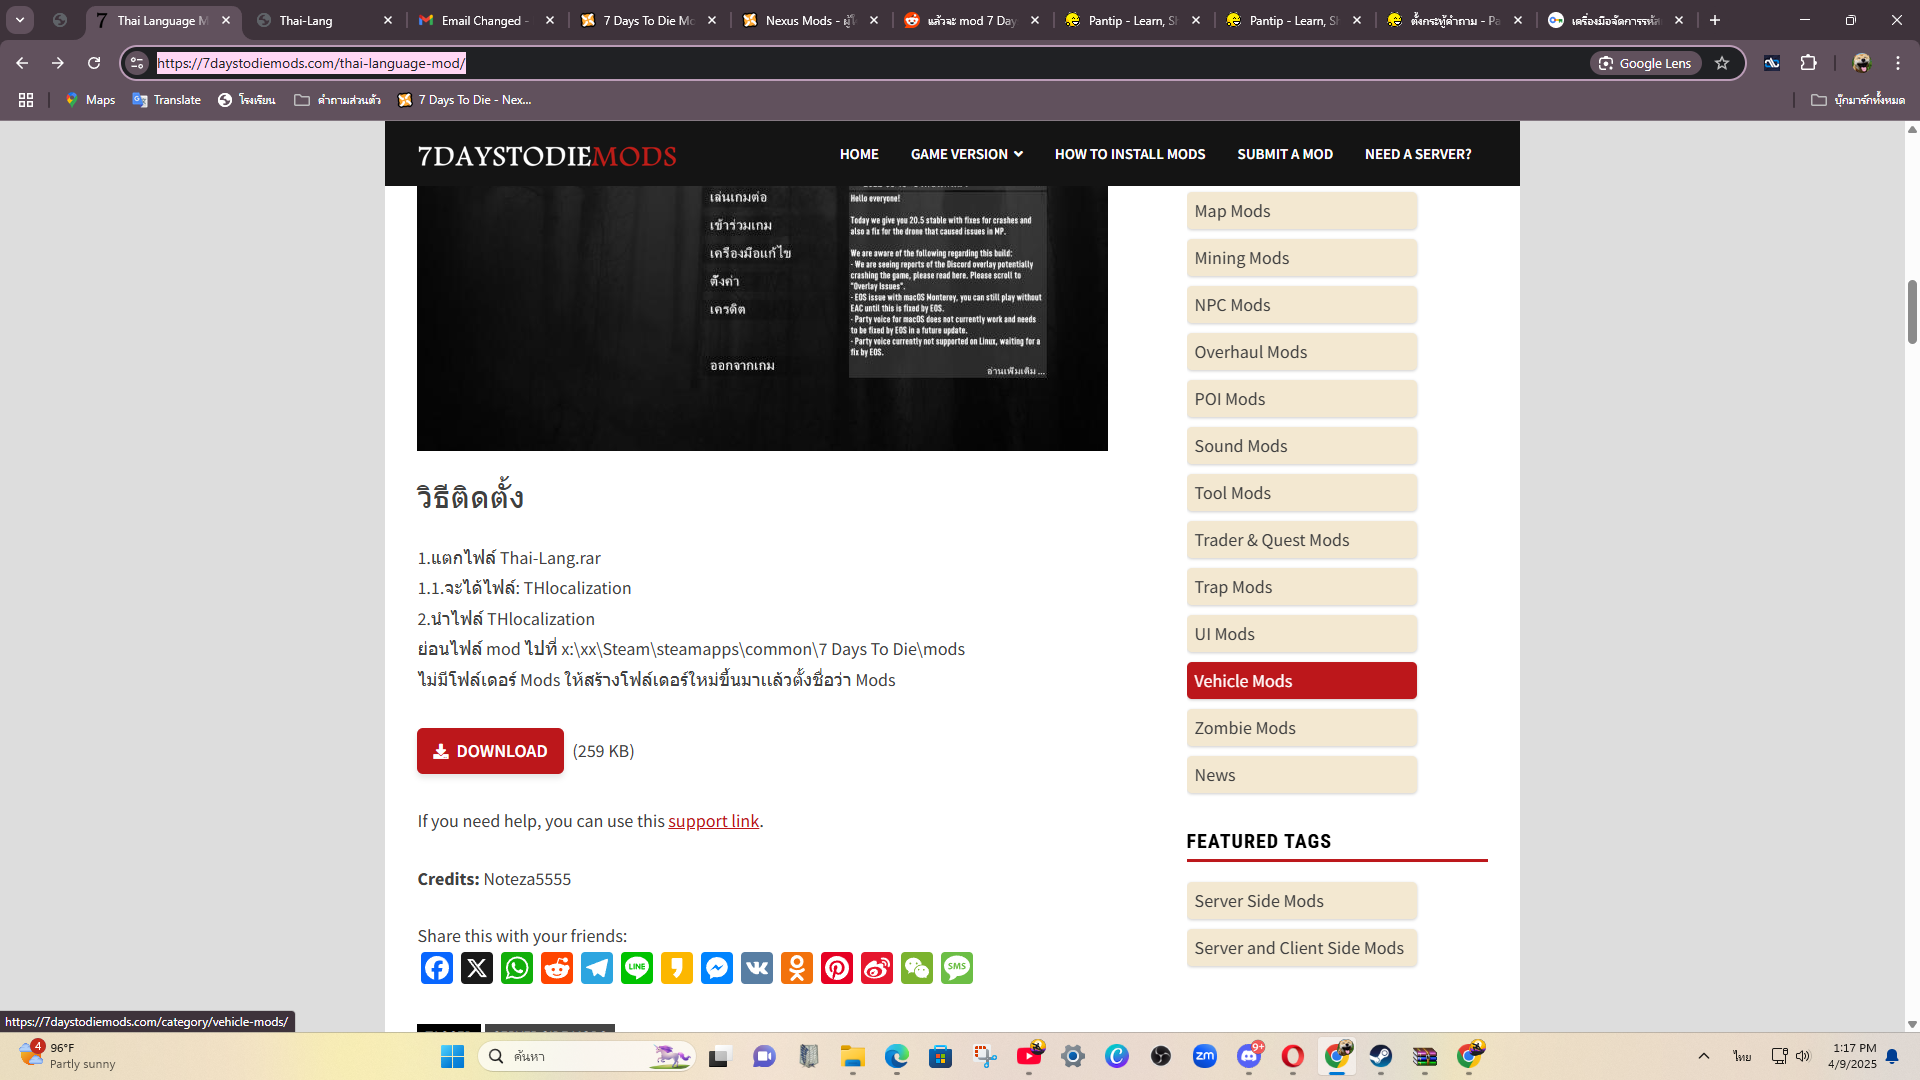The width and height of the screenshot is (1920, 1080).
Task: Share via the SMS message icon
Action: tap(957, 968)
